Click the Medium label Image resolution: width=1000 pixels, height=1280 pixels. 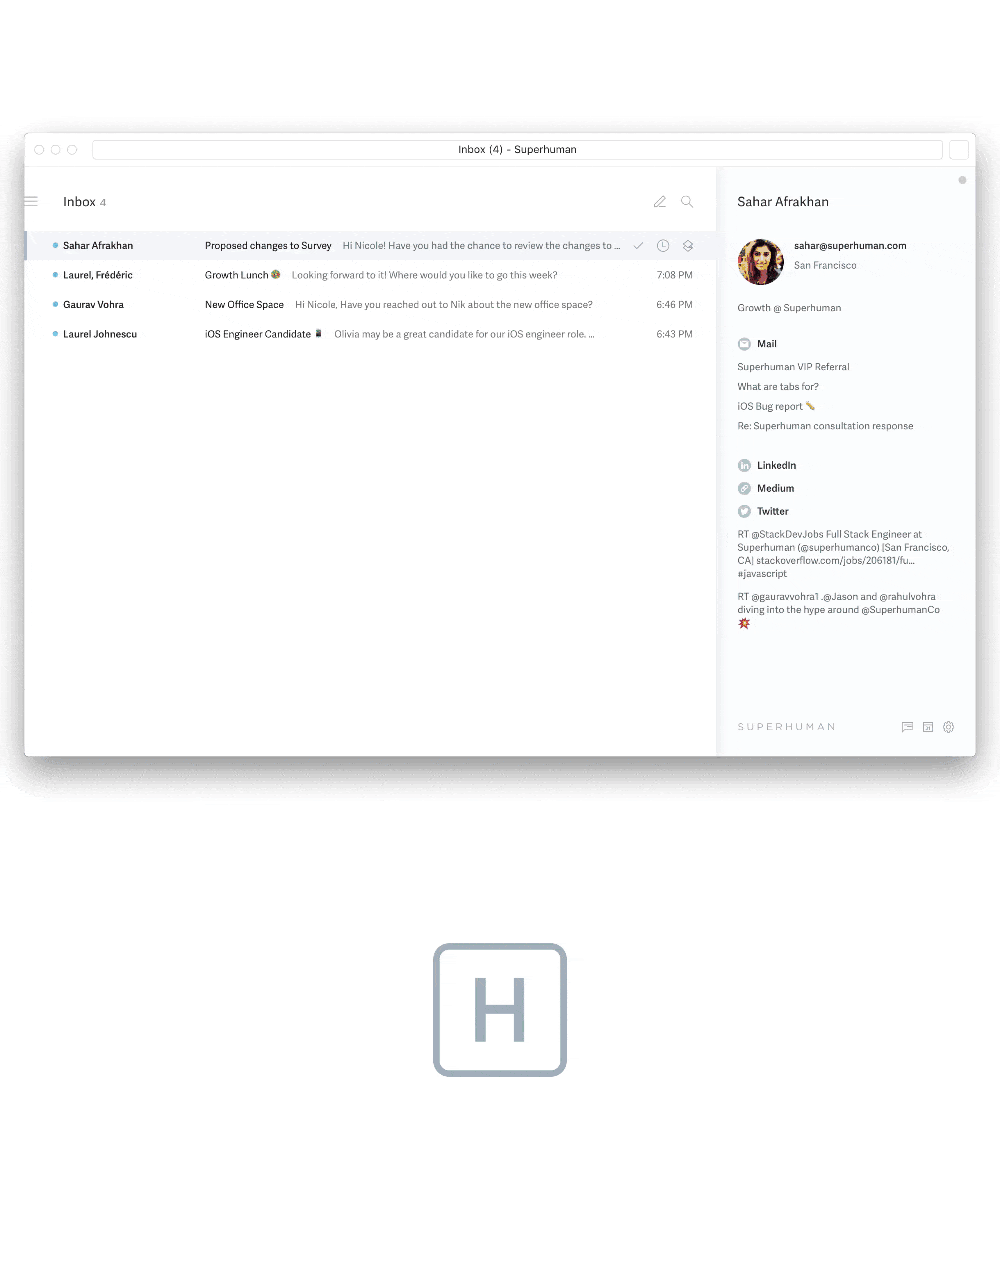pos(775,489)
